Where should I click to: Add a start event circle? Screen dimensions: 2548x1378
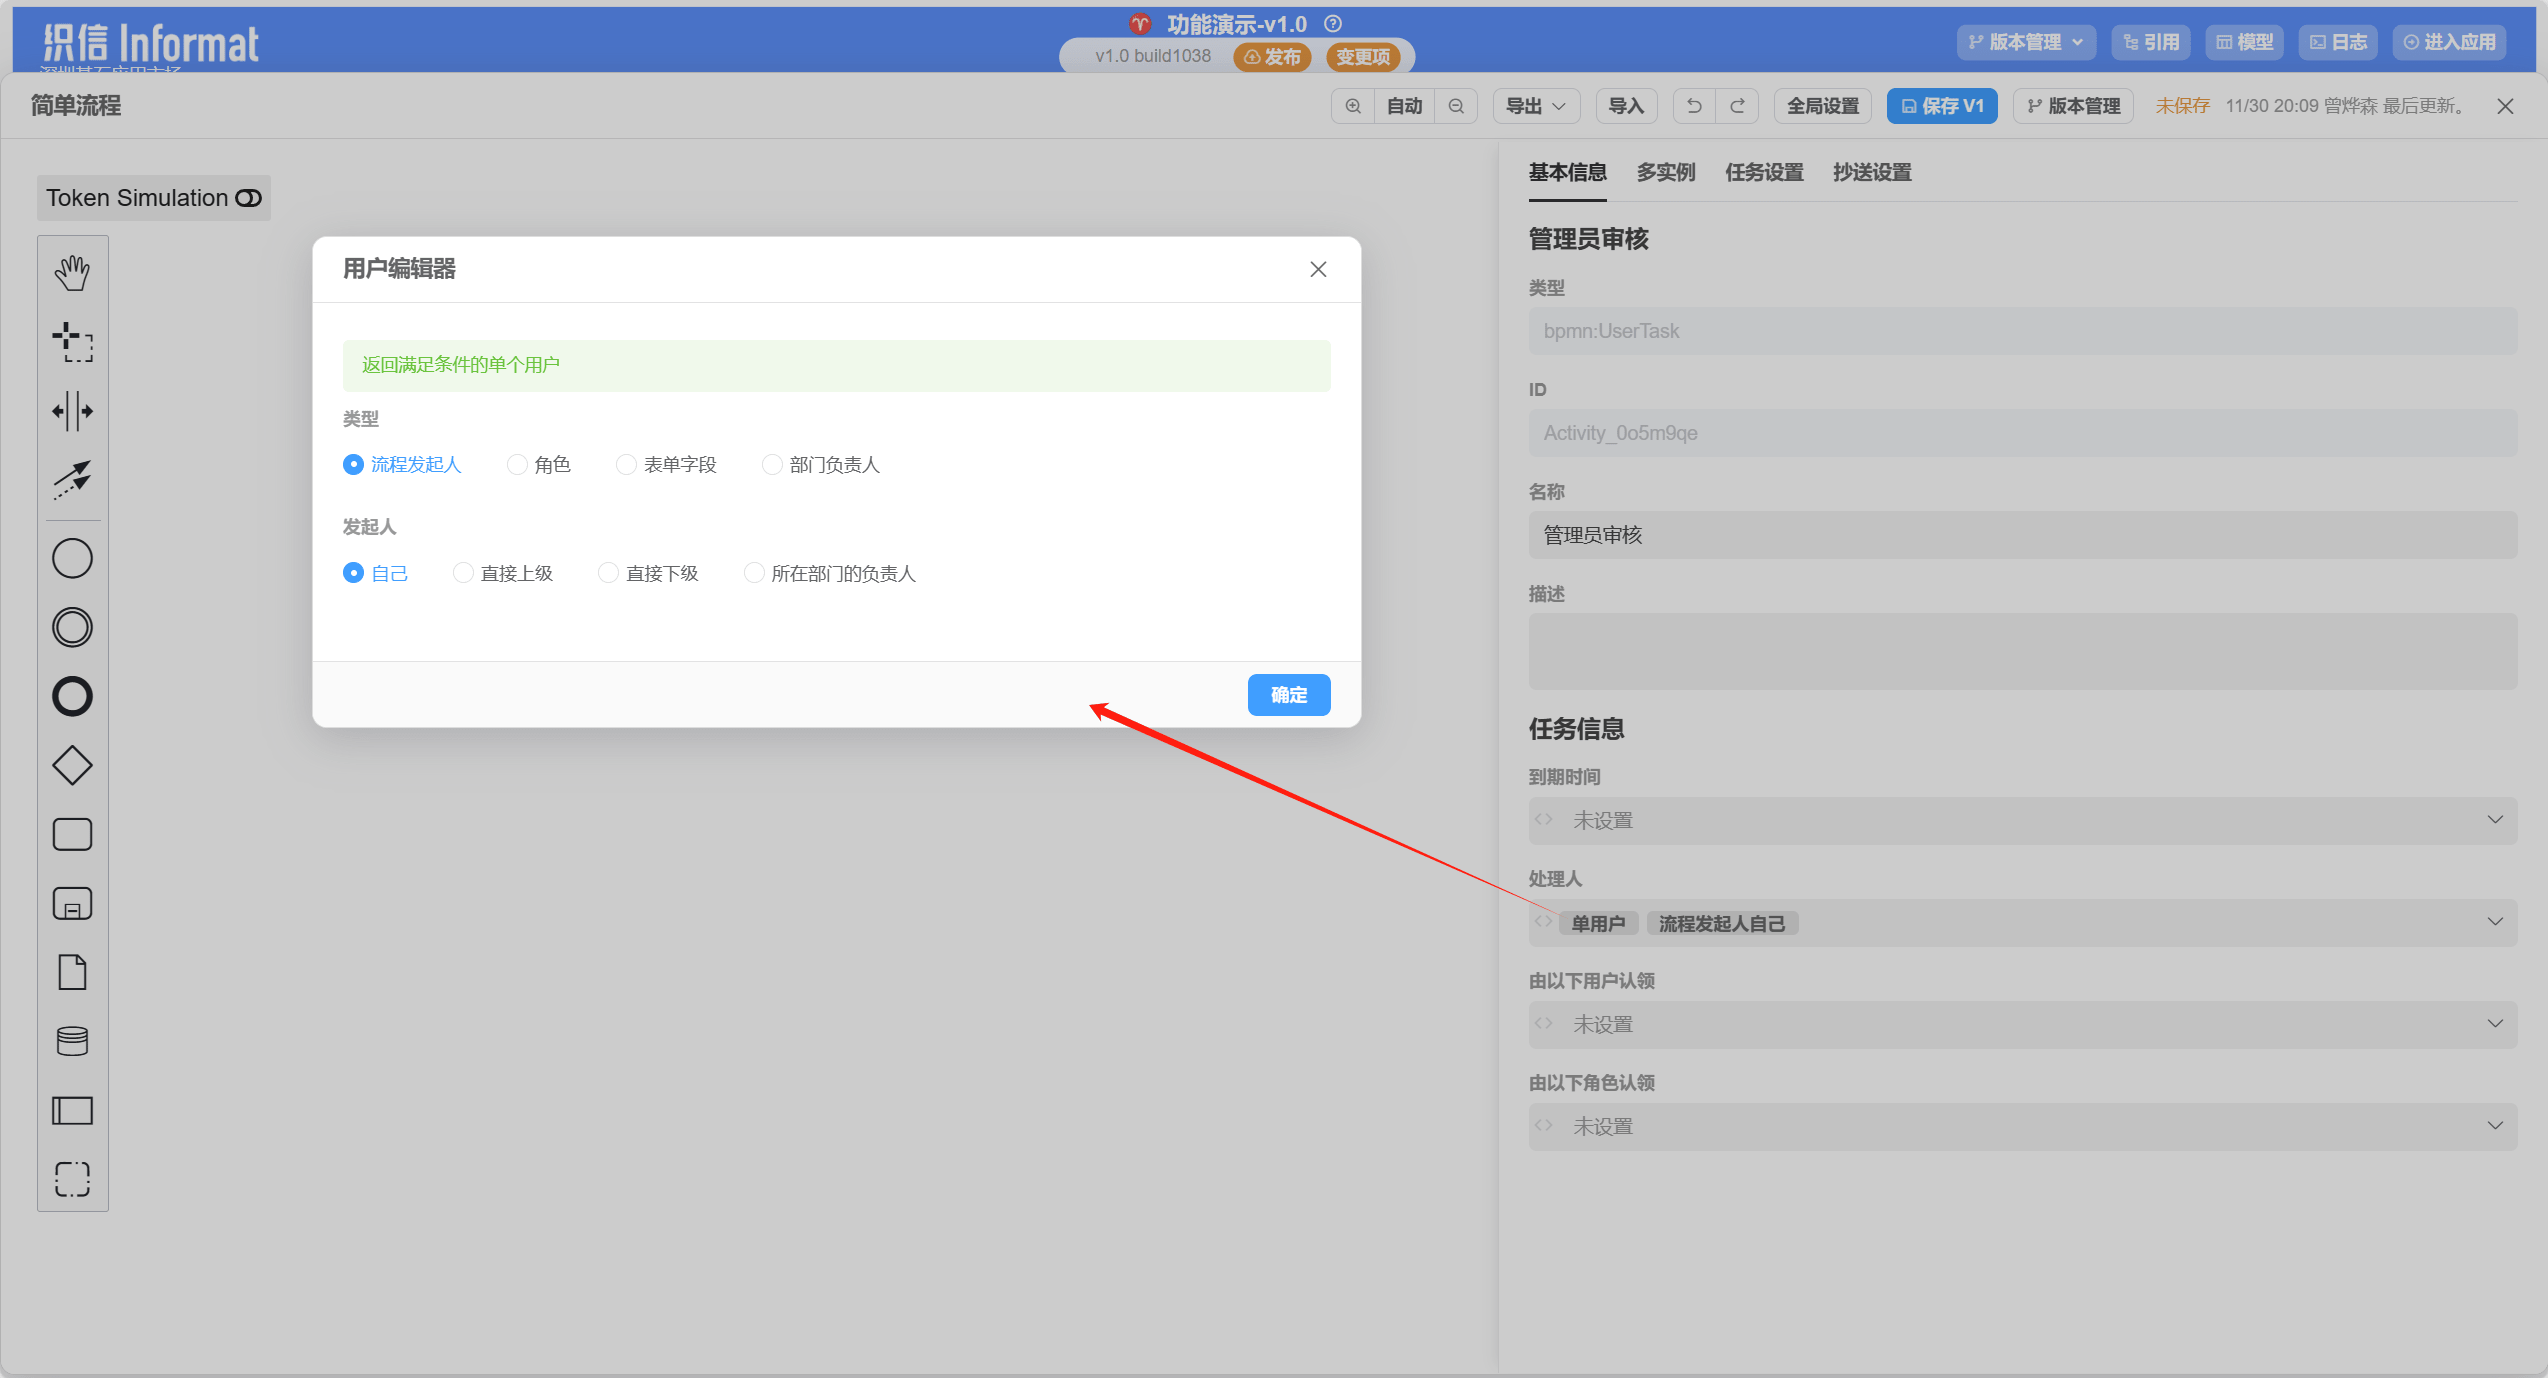[72, 558]
